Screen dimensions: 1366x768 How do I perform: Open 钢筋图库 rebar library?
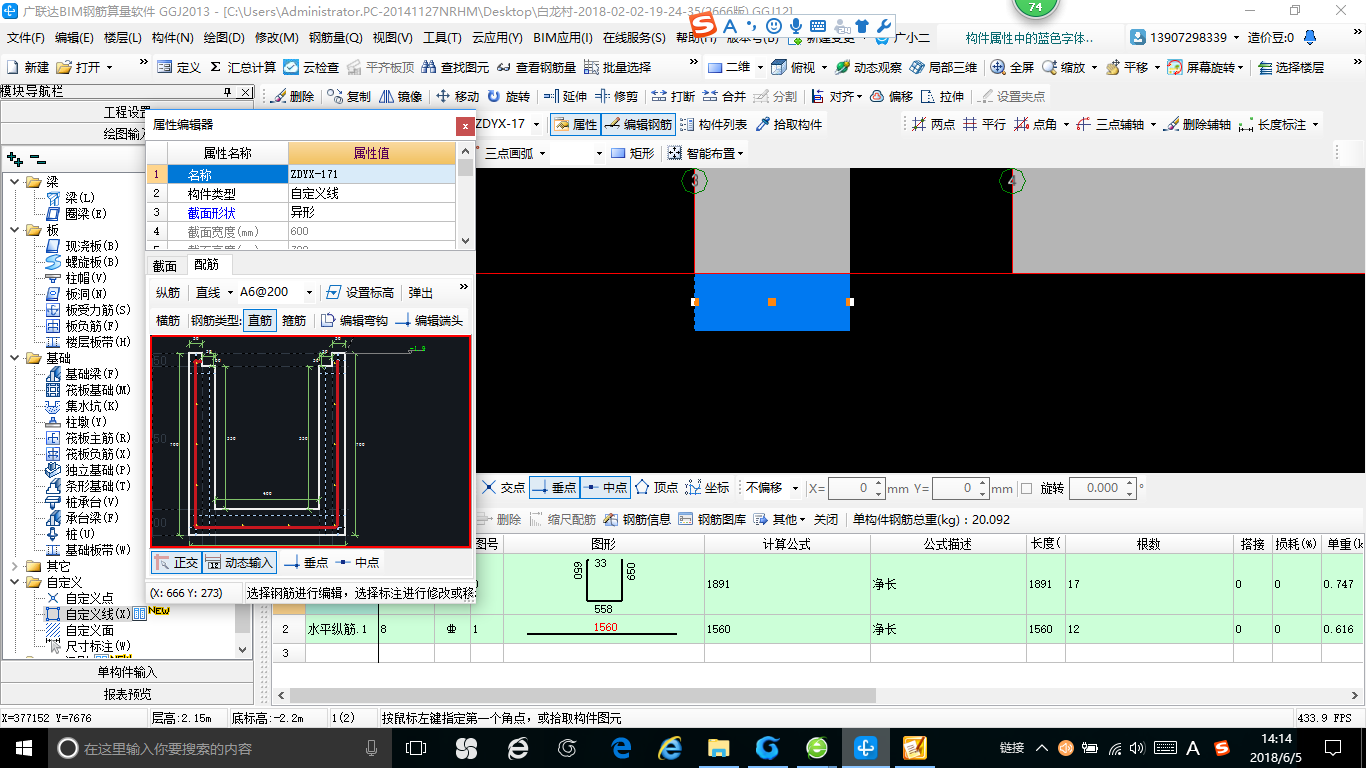pos(712,519)
